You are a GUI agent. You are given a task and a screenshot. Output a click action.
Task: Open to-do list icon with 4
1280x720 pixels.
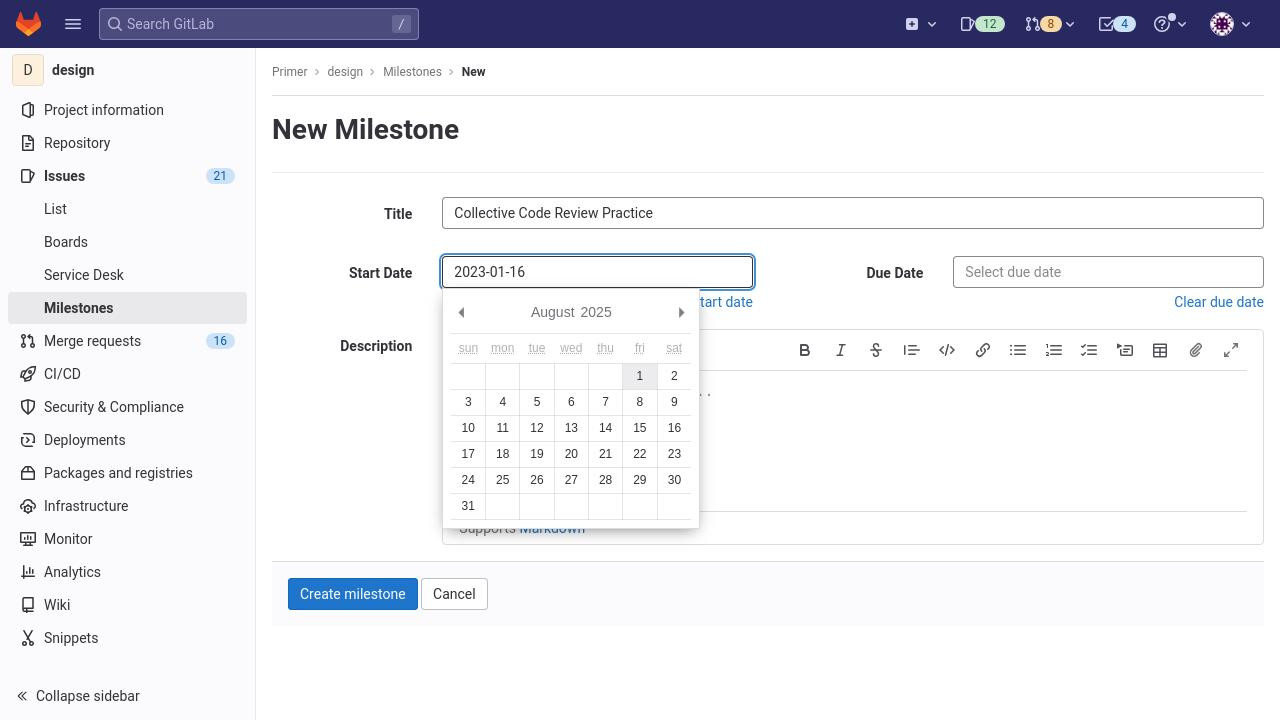pos(1116,24)
